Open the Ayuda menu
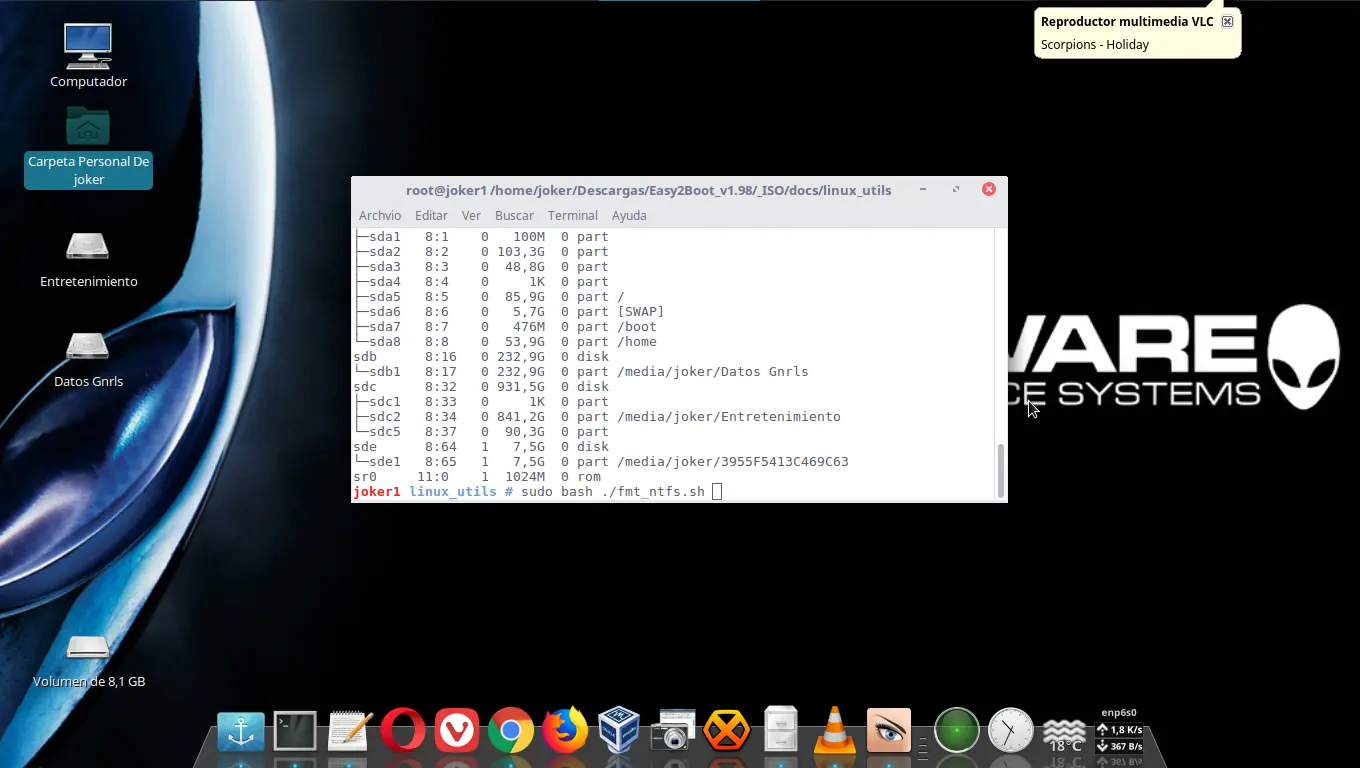Viewport: 1360px width, 768px height. 629,216
